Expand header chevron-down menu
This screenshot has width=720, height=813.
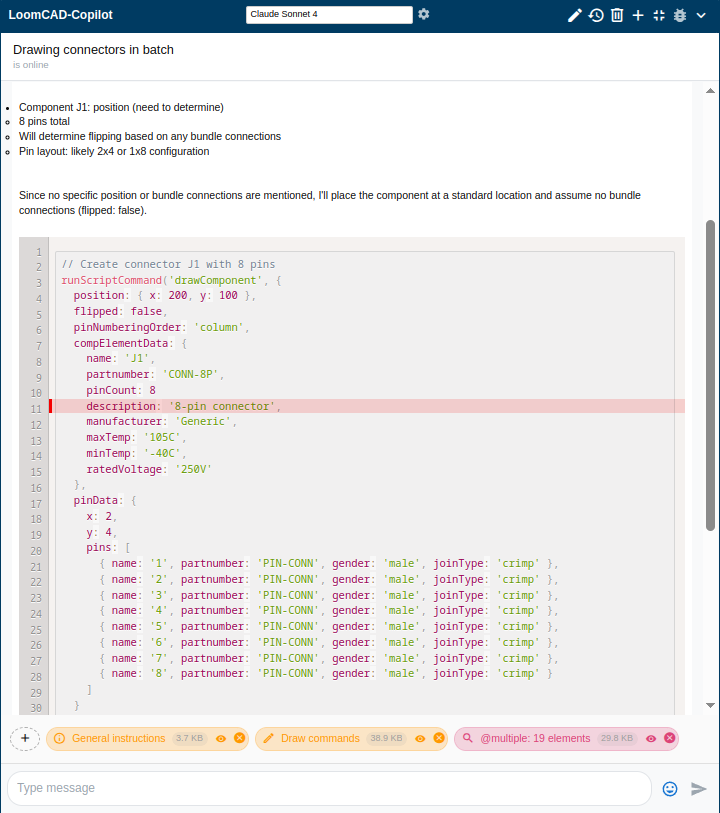click(x=701, y=16)
